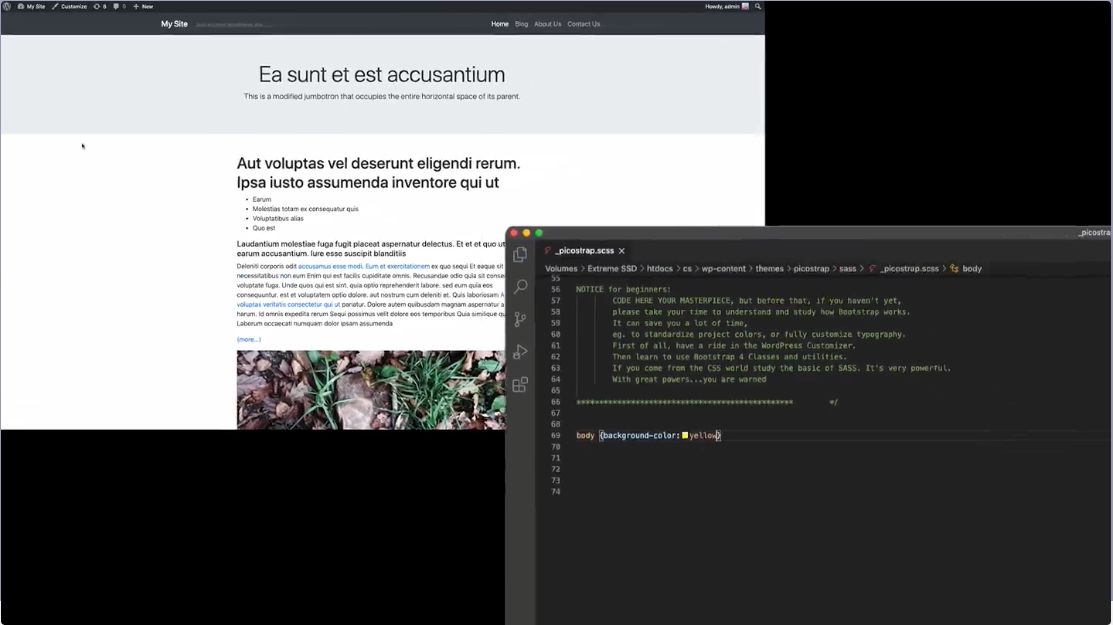1113x625 pixels.
Task: Click the htdocs breadcrumb segment
Action: (x=659, y=269)
